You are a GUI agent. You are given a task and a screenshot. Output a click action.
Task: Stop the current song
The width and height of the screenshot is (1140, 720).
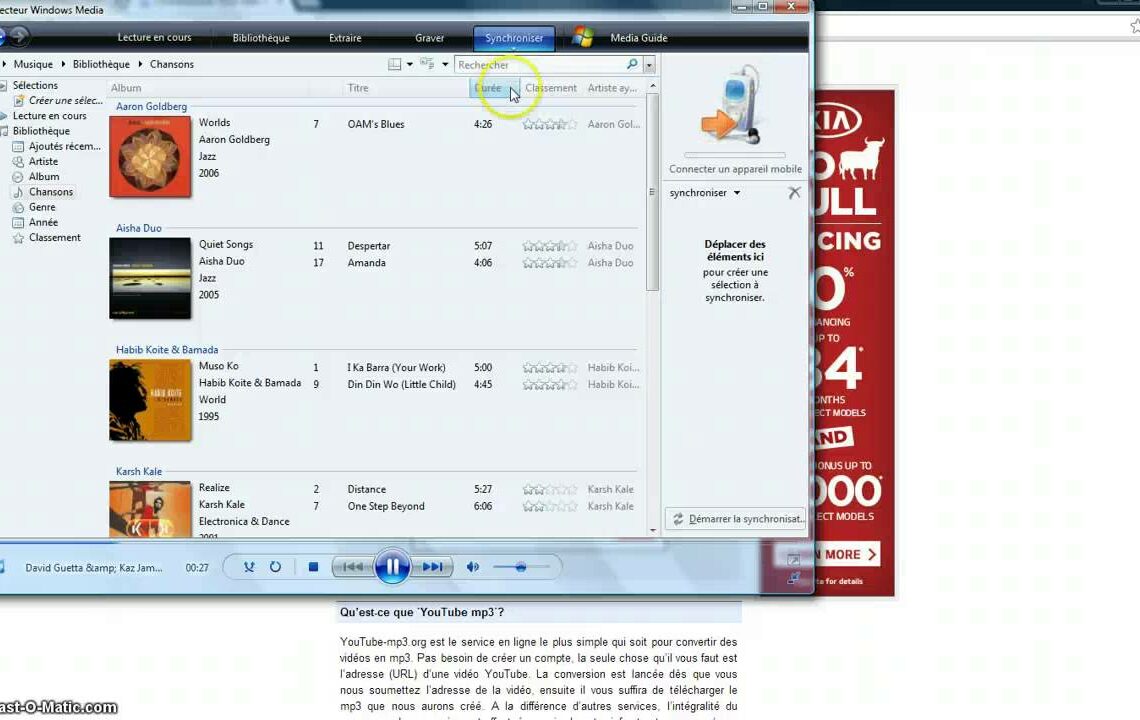[x=313, y=567]
